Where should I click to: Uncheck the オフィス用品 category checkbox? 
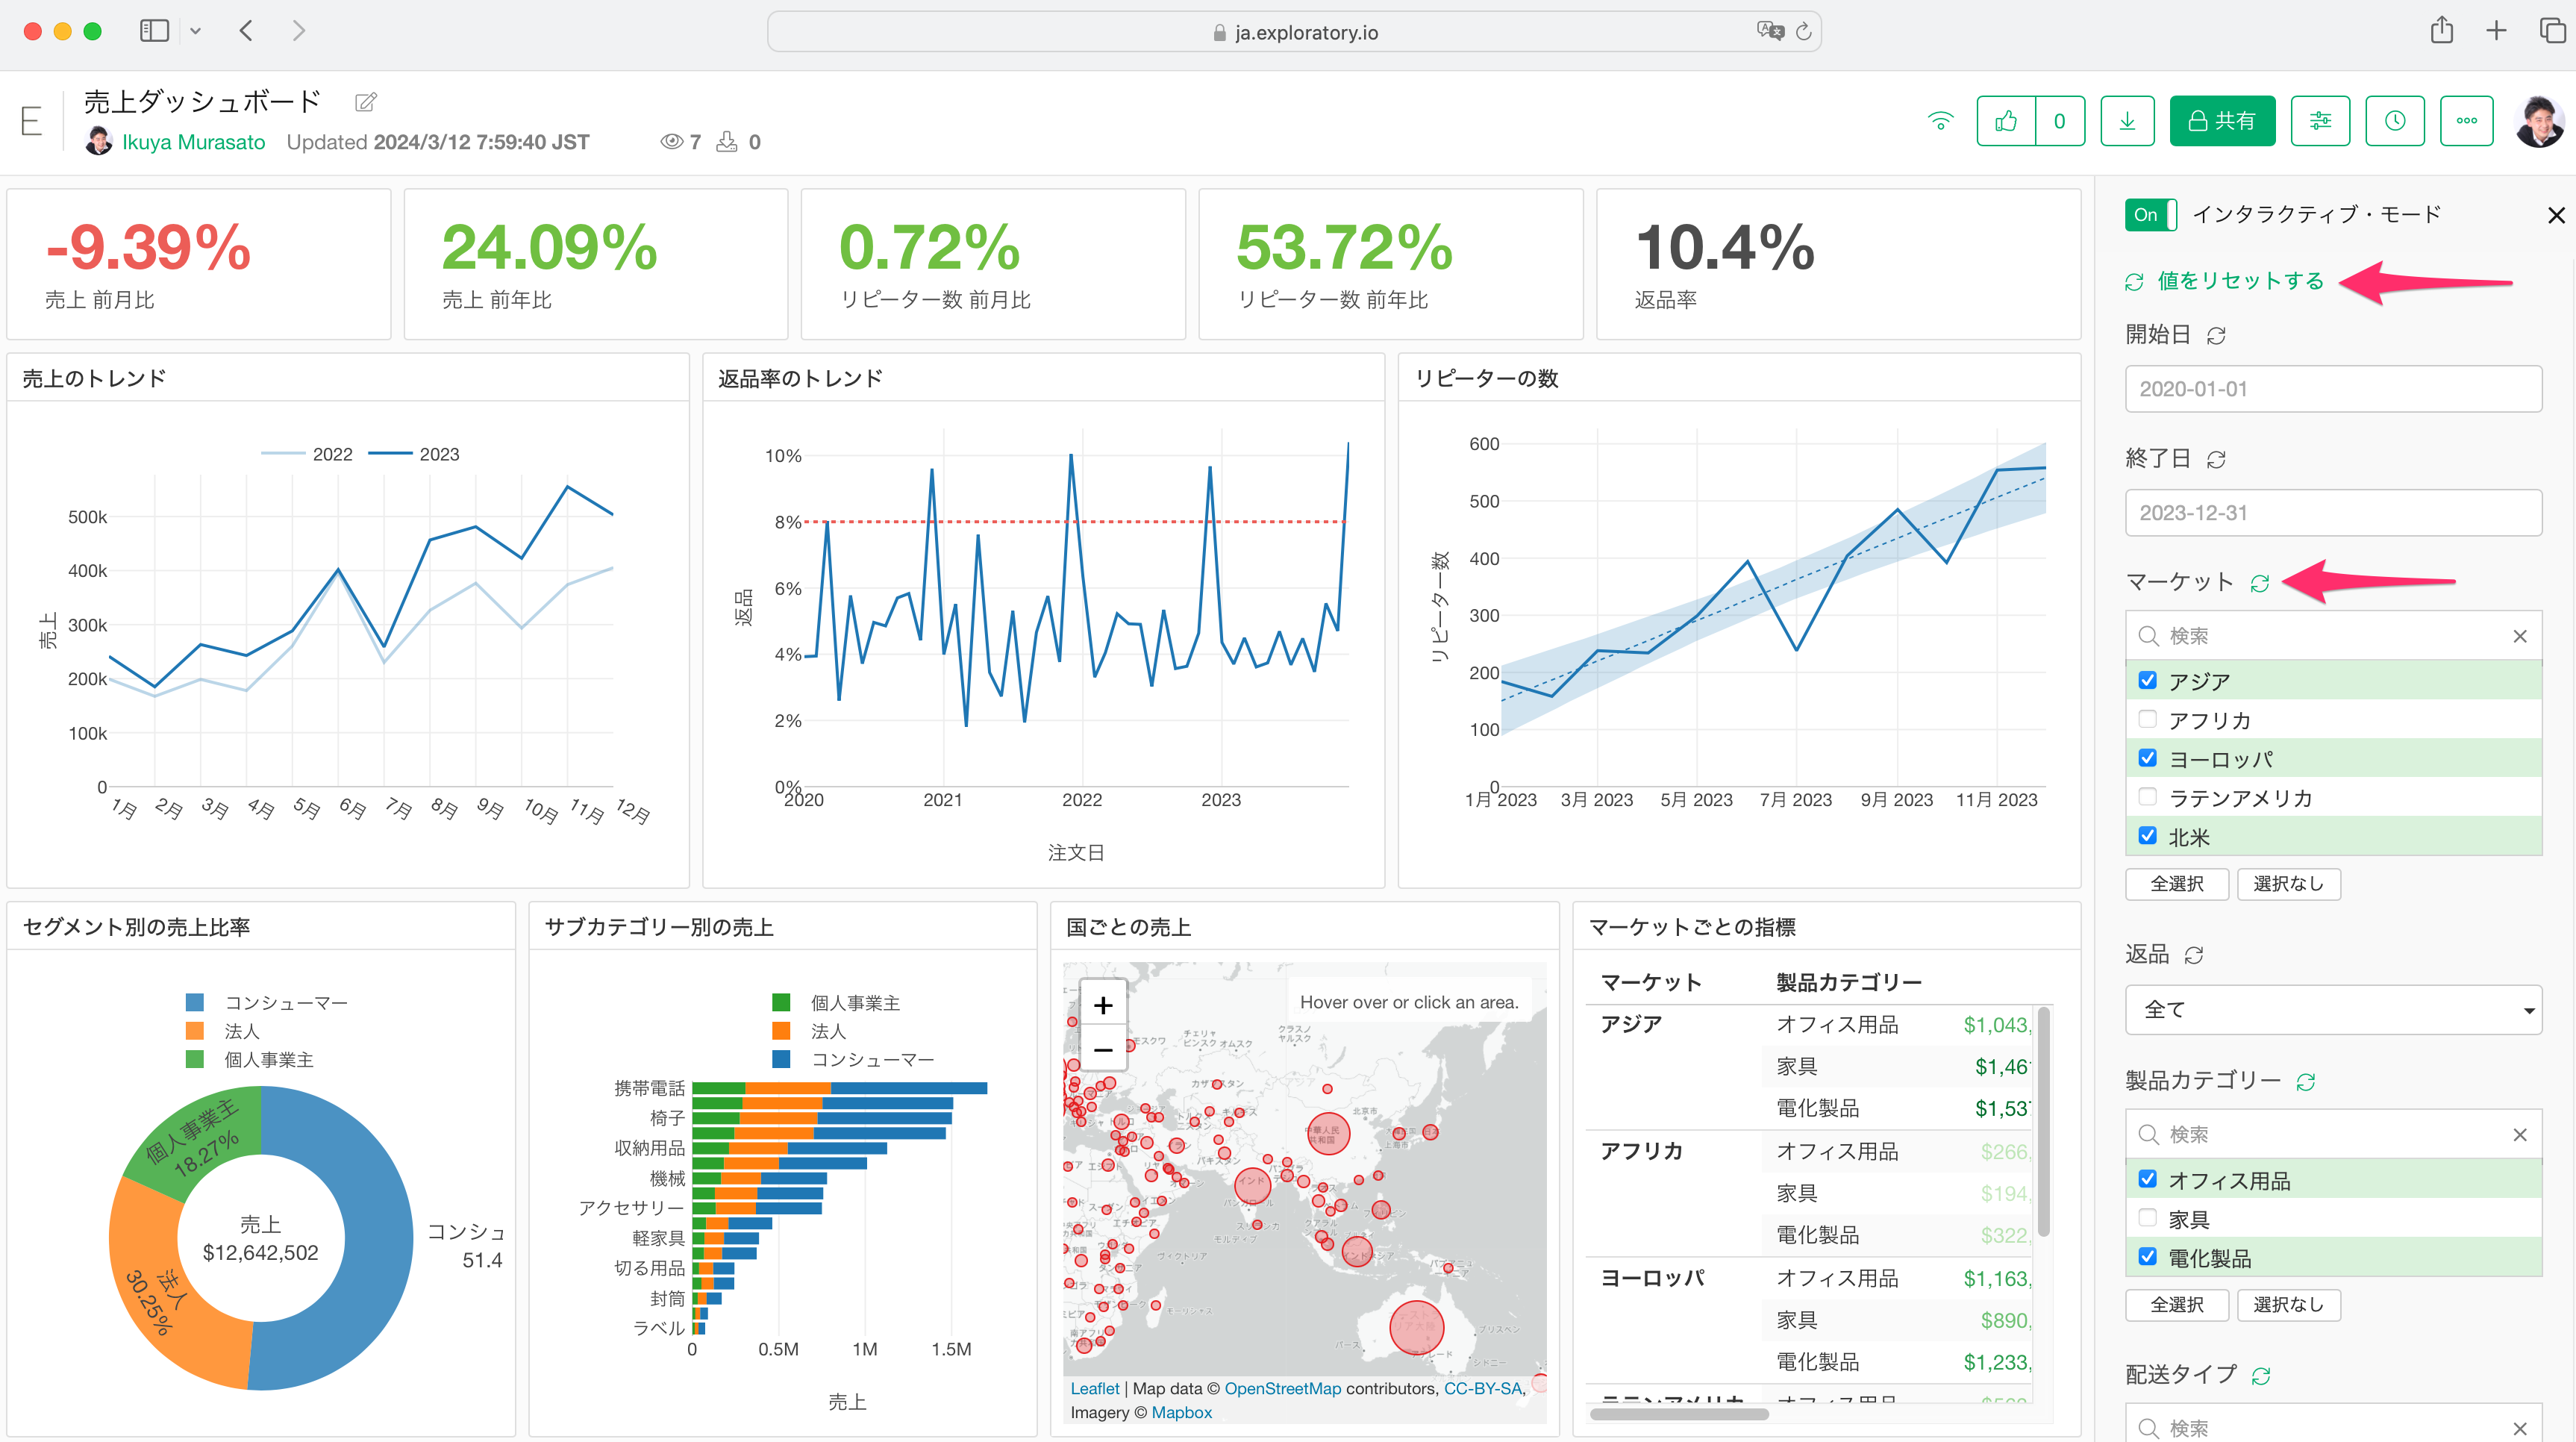click(x=2146, y=1179)
